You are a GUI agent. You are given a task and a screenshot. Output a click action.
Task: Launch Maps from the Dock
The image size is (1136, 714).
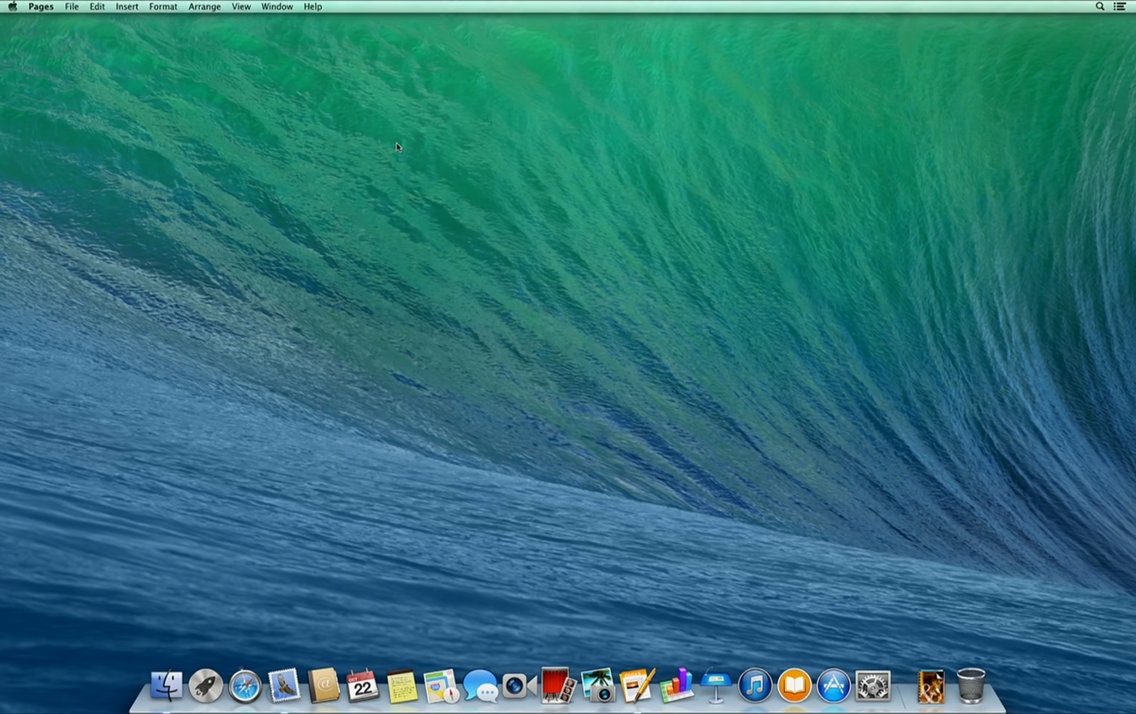pos(439,685)
